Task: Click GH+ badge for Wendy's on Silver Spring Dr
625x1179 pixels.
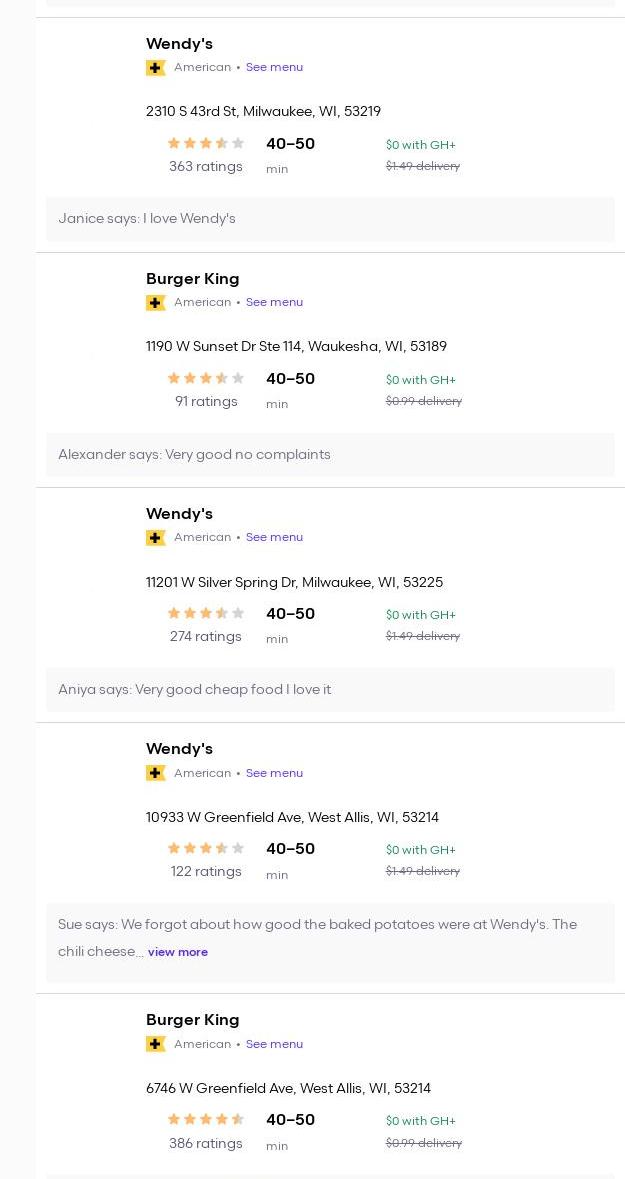Action: point(155,538)
